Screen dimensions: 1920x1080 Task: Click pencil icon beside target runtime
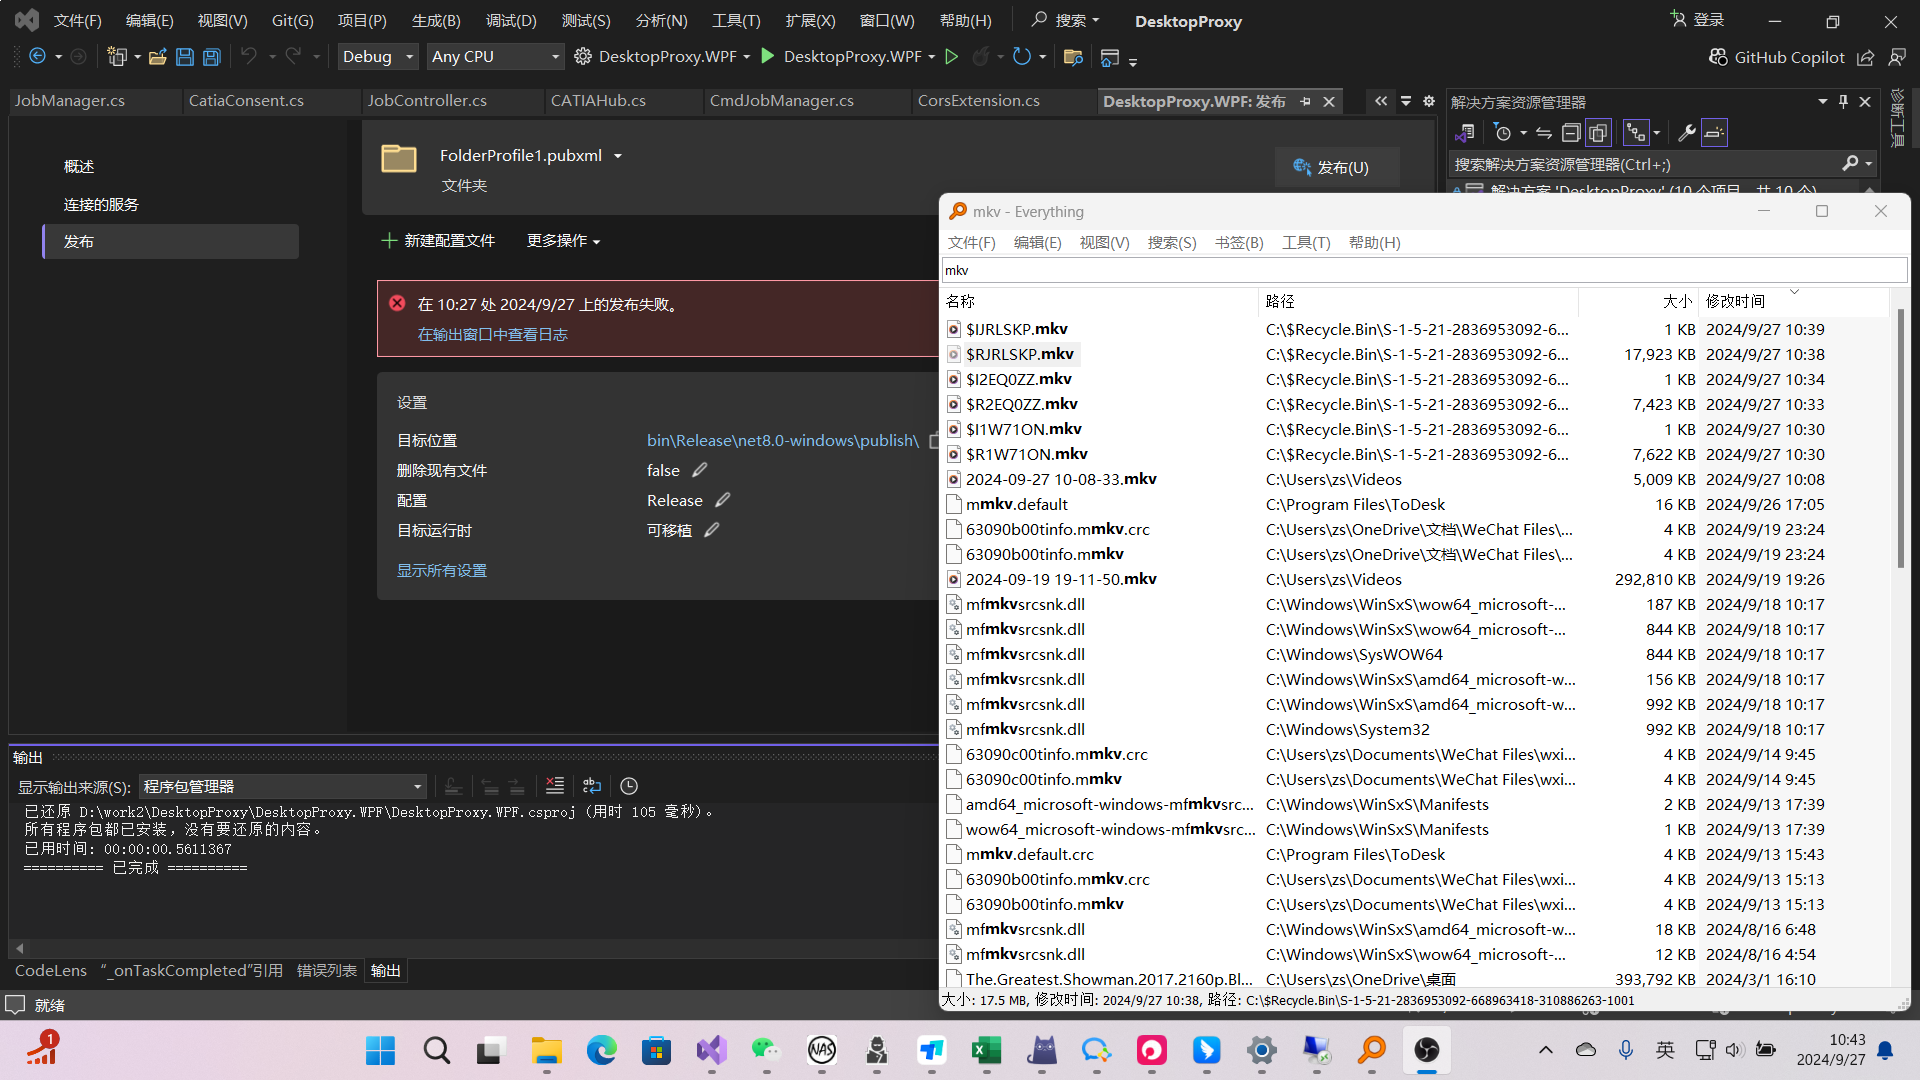pos(712,530)
